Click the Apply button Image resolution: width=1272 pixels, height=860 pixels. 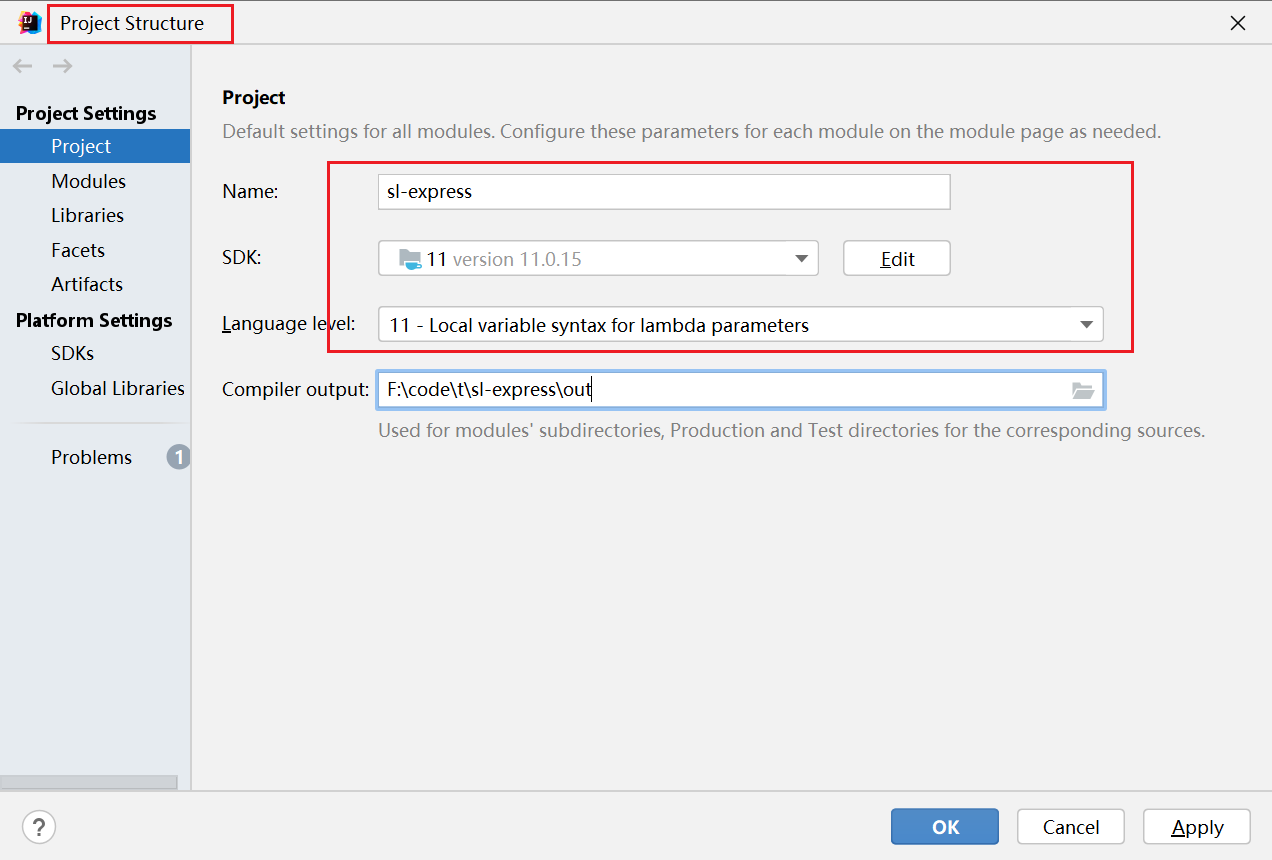pyautogui.click(x=1196, y=827)
